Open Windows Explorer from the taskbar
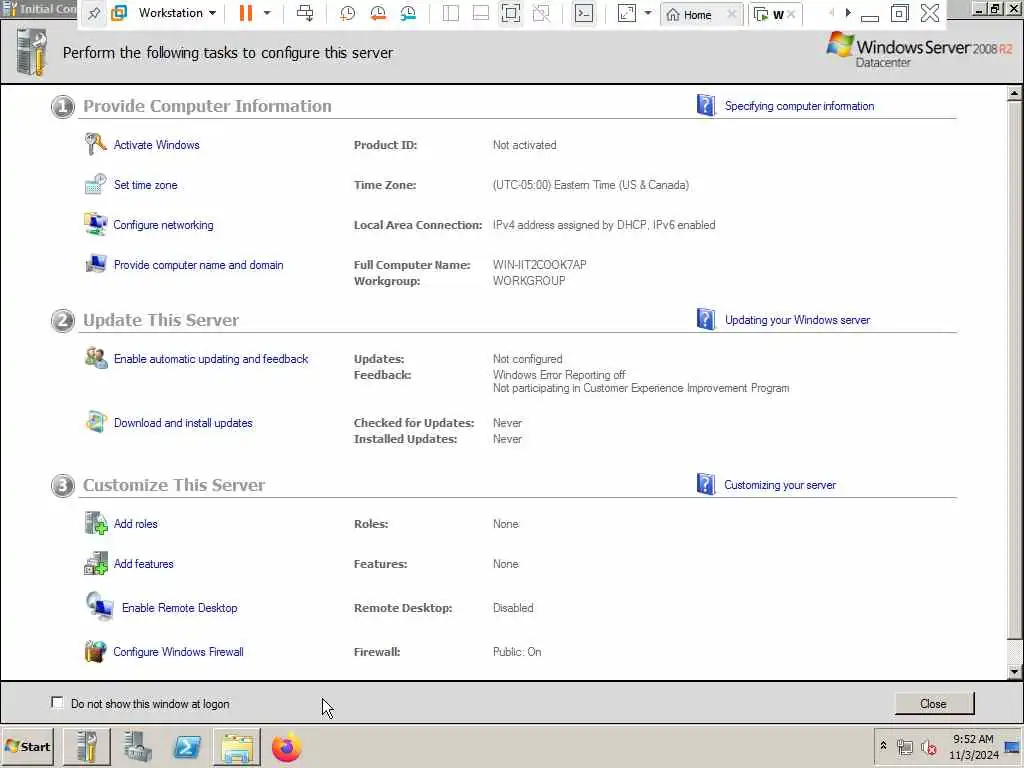 coord(236,747)
